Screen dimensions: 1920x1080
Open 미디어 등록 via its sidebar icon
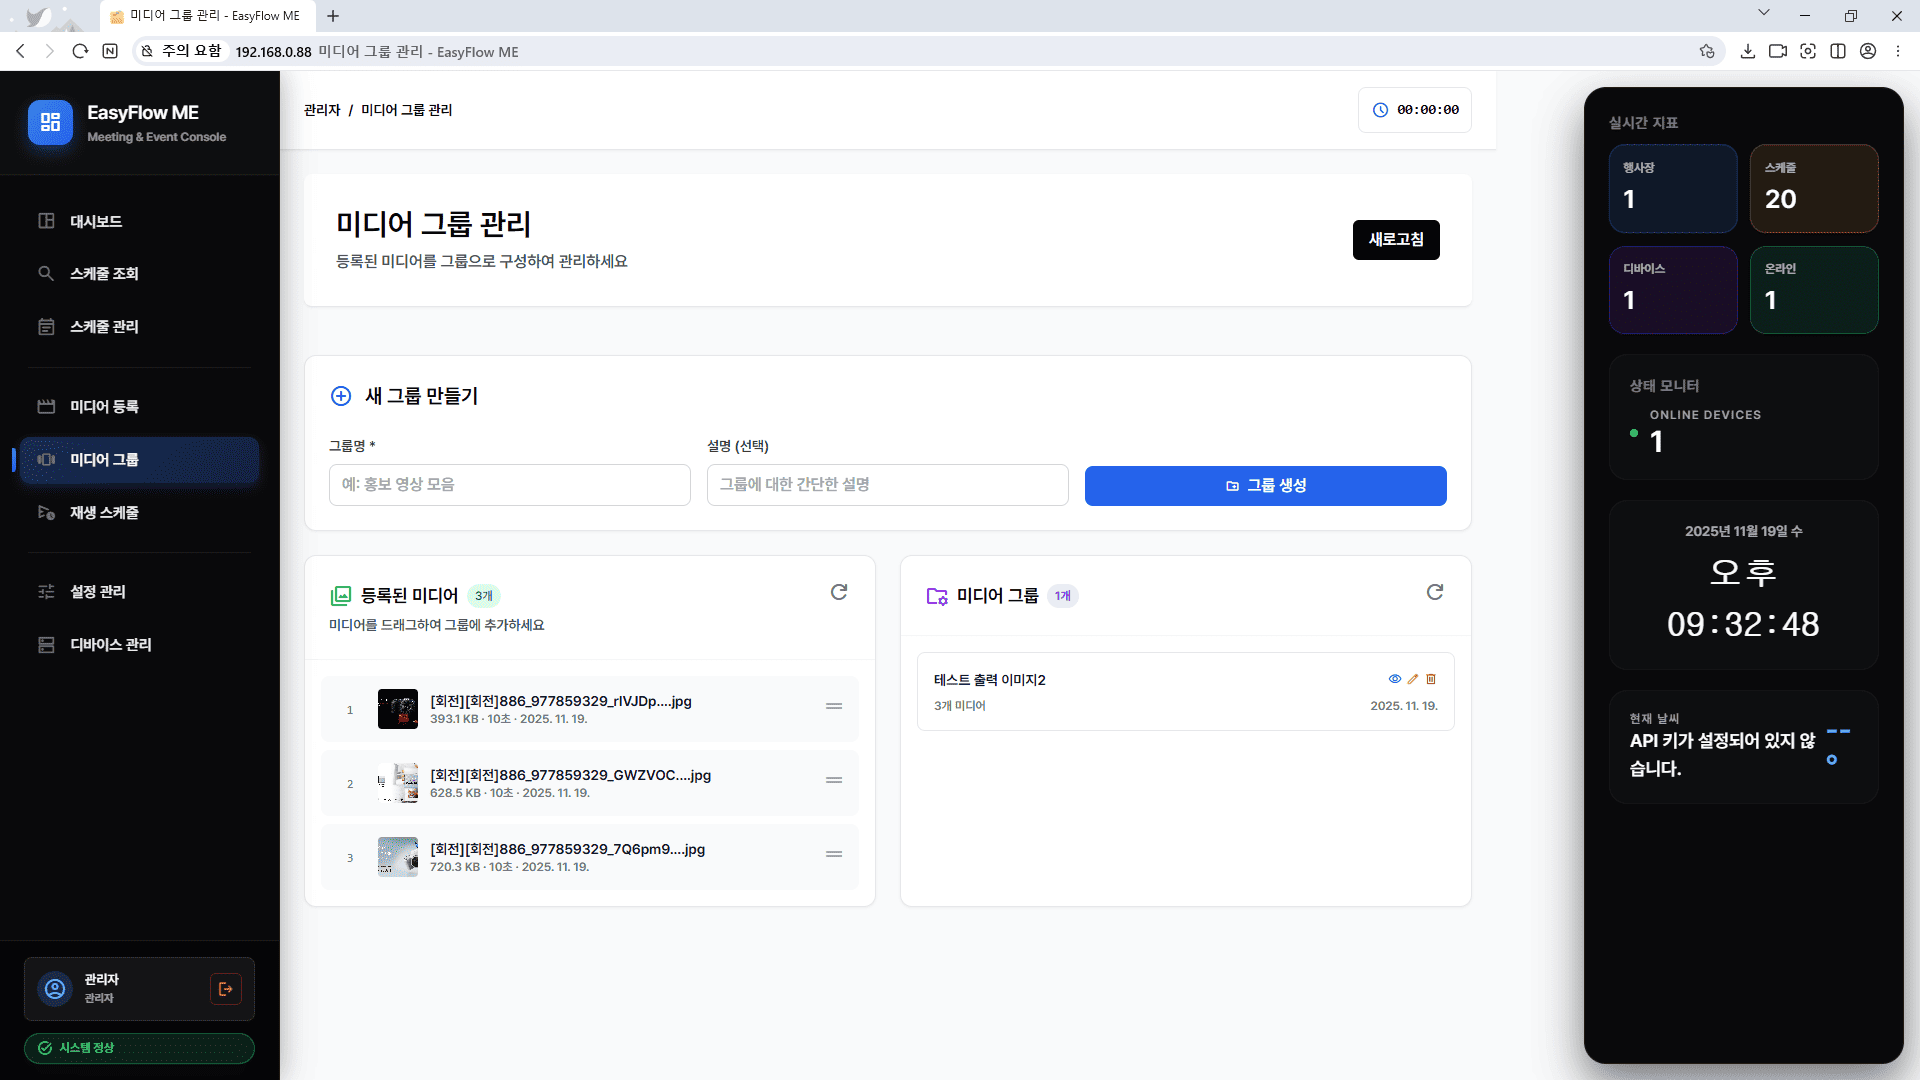click(46, 406)
